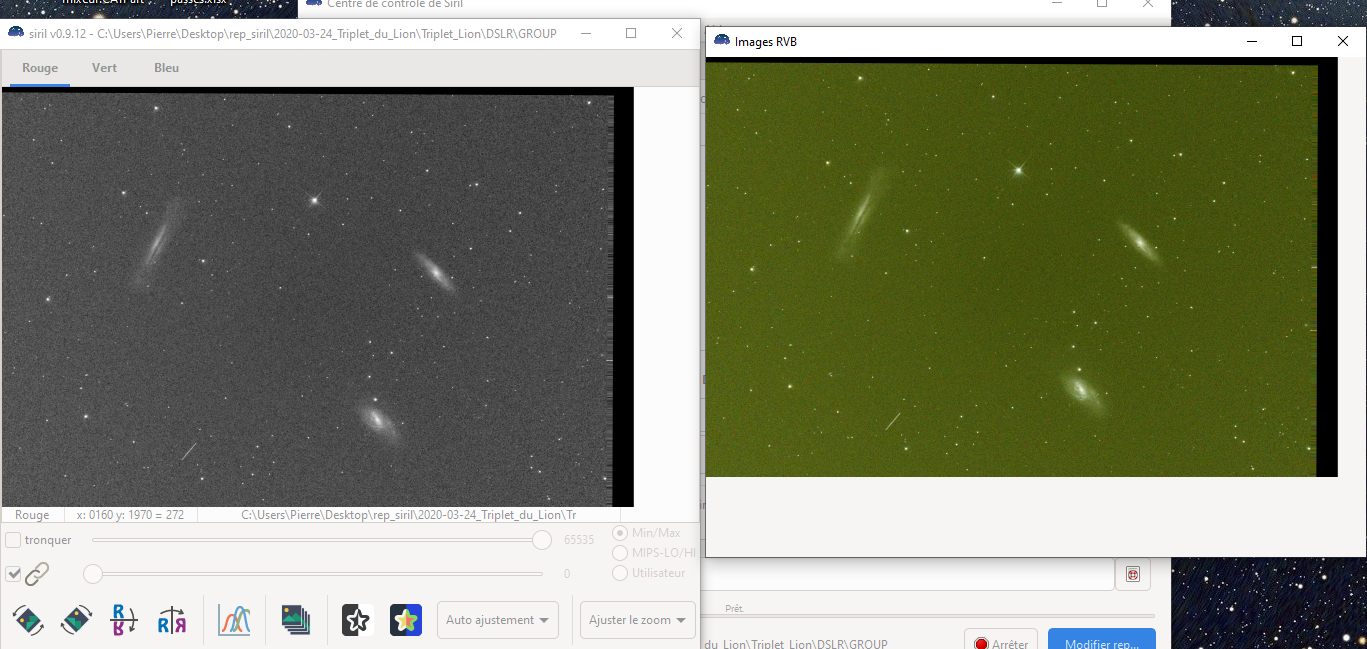Image resolution: width=1367 pixels, height=649 pixels.
Task: Click the stacked images sequence icon
Action: (296, 620)
